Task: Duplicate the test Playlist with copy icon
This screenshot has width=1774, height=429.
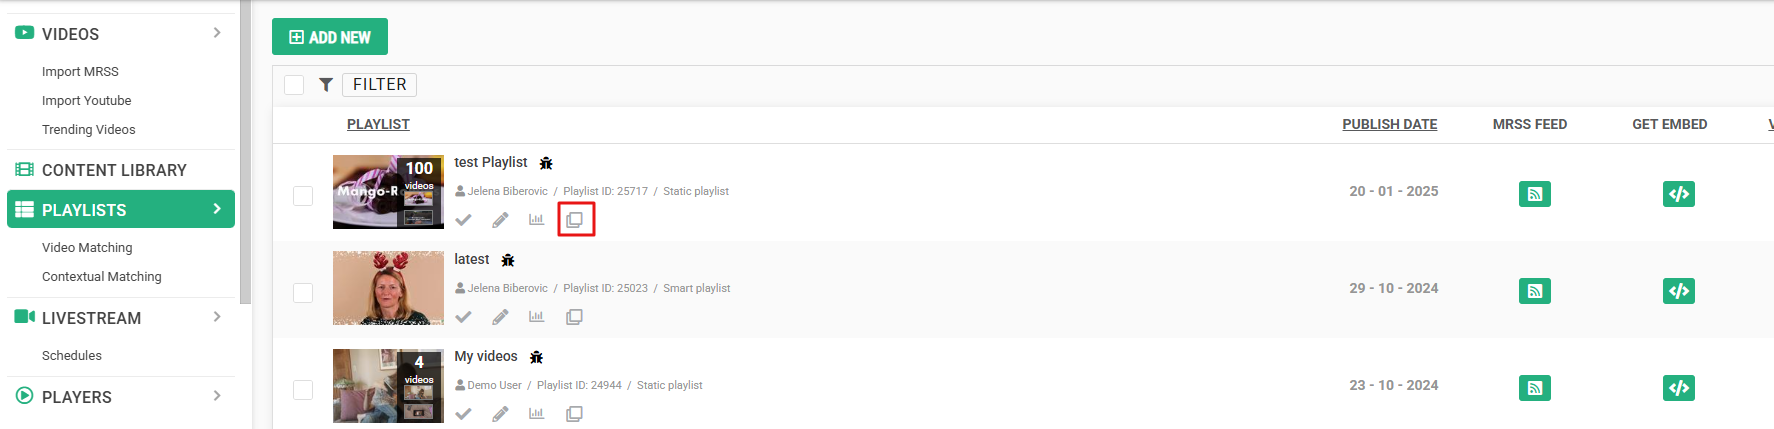Action: [x=574, y=219]
